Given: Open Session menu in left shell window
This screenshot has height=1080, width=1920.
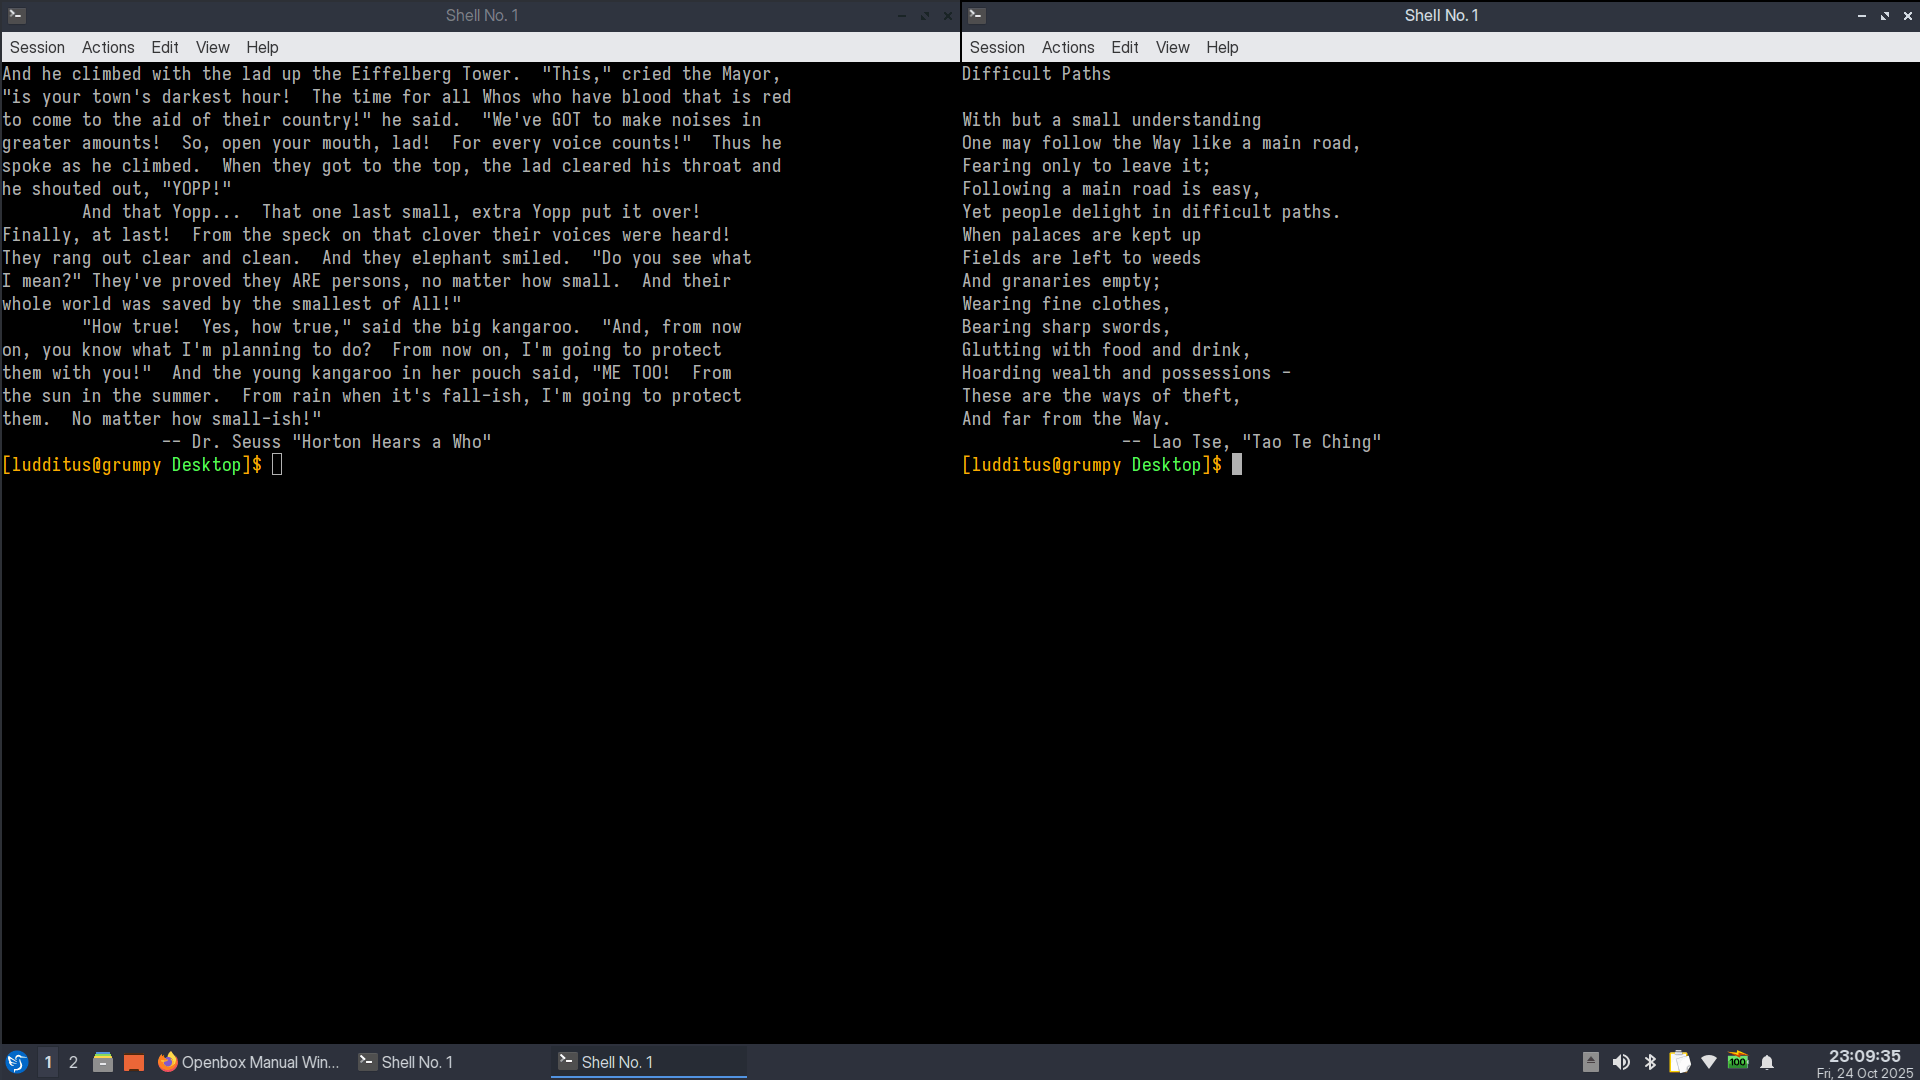Looking at the screenshot, I should (37, 47).
